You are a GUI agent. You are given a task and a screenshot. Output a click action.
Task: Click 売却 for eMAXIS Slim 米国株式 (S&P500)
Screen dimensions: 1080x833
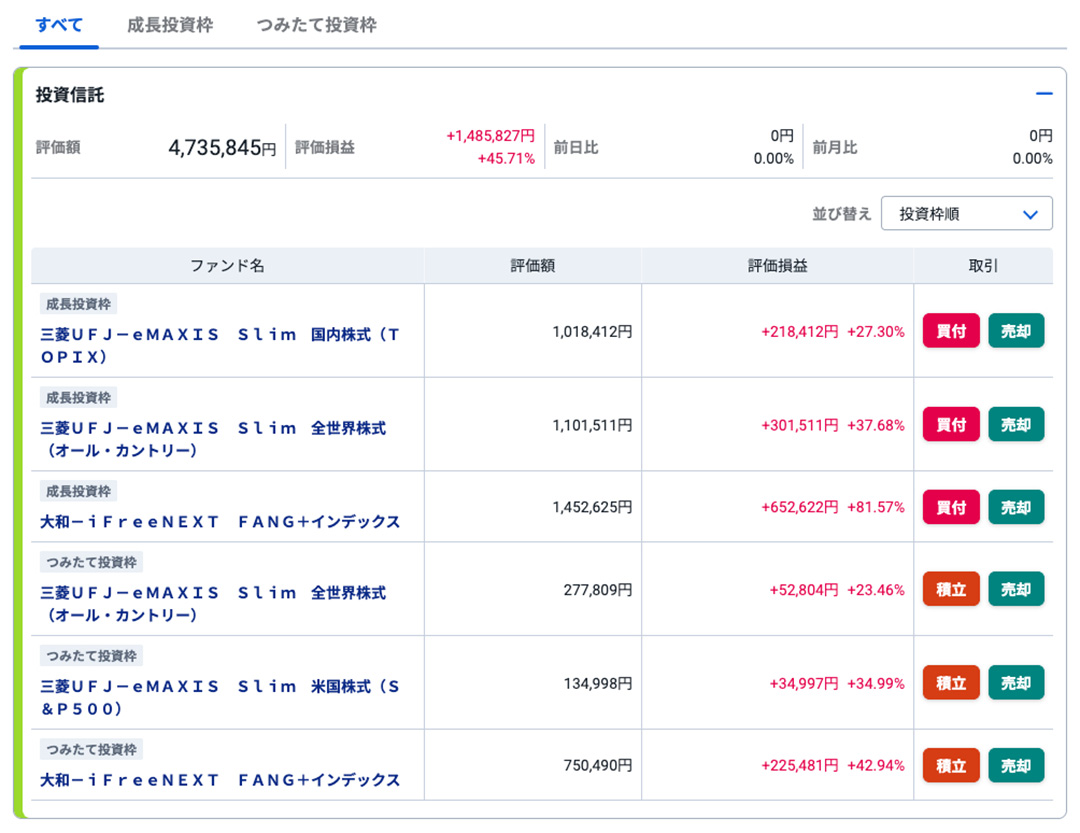[x=1016, y=683]
